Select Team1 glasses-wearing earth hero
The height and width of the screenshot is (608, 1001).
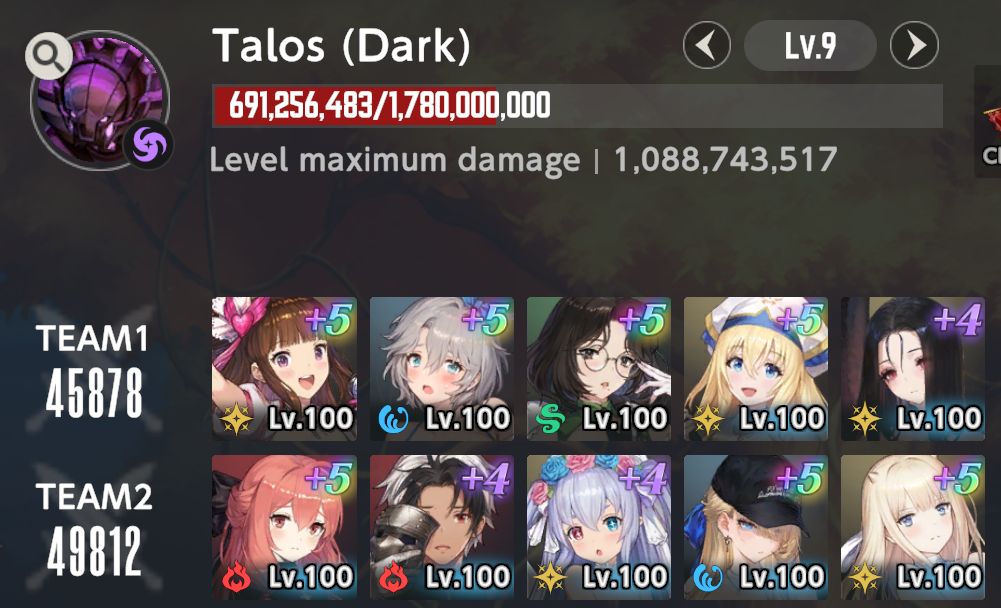(599, 369)
